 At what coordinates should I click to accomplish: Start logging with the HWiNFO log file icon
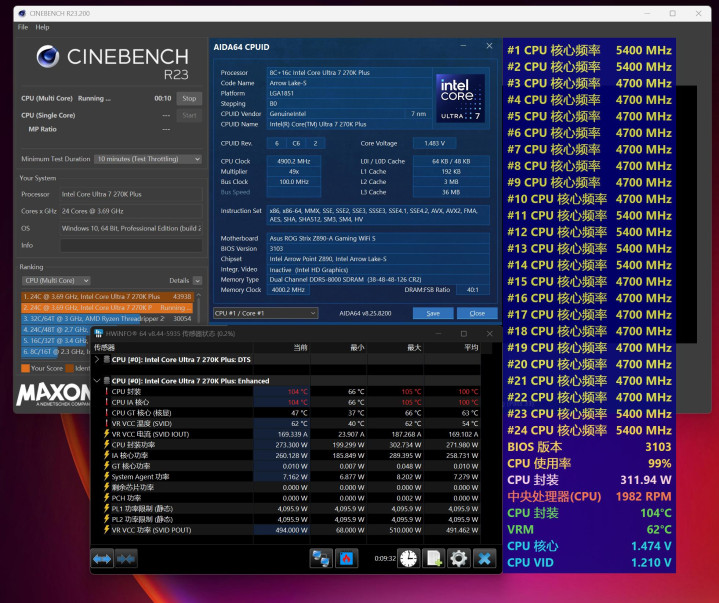(x=434, y=558)
